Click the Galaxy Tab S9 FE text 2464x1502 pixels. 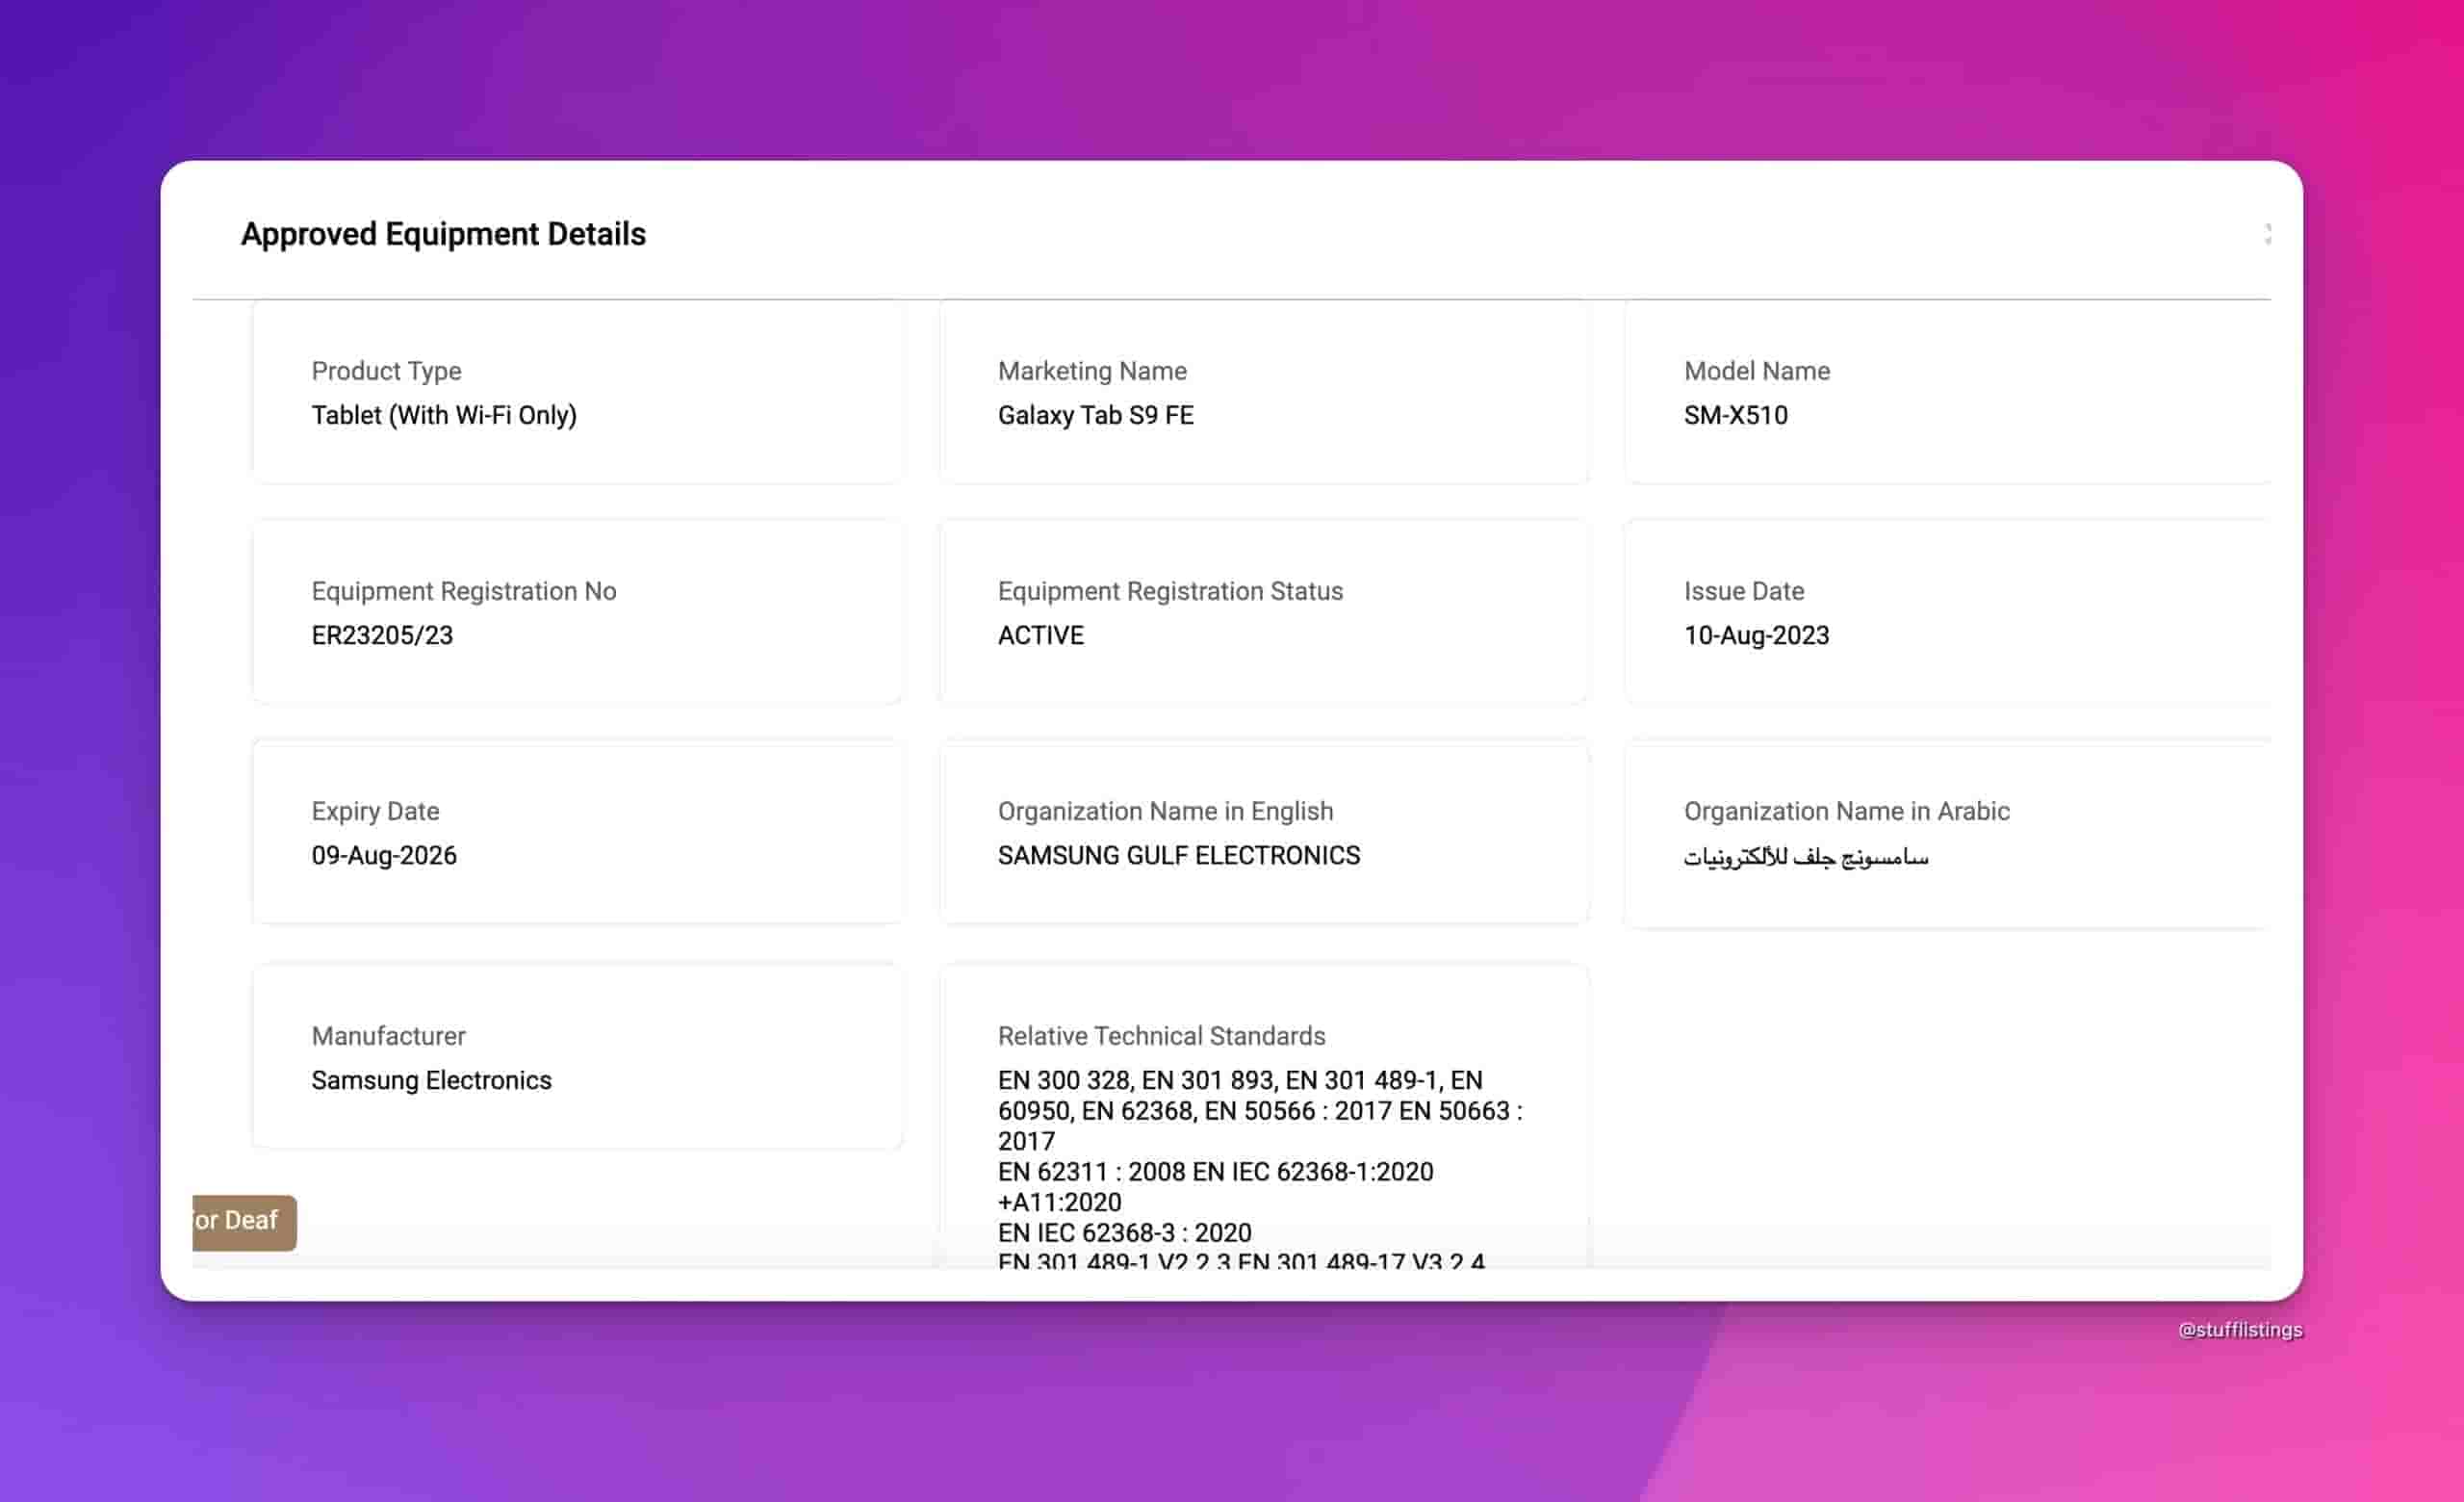1095,415
